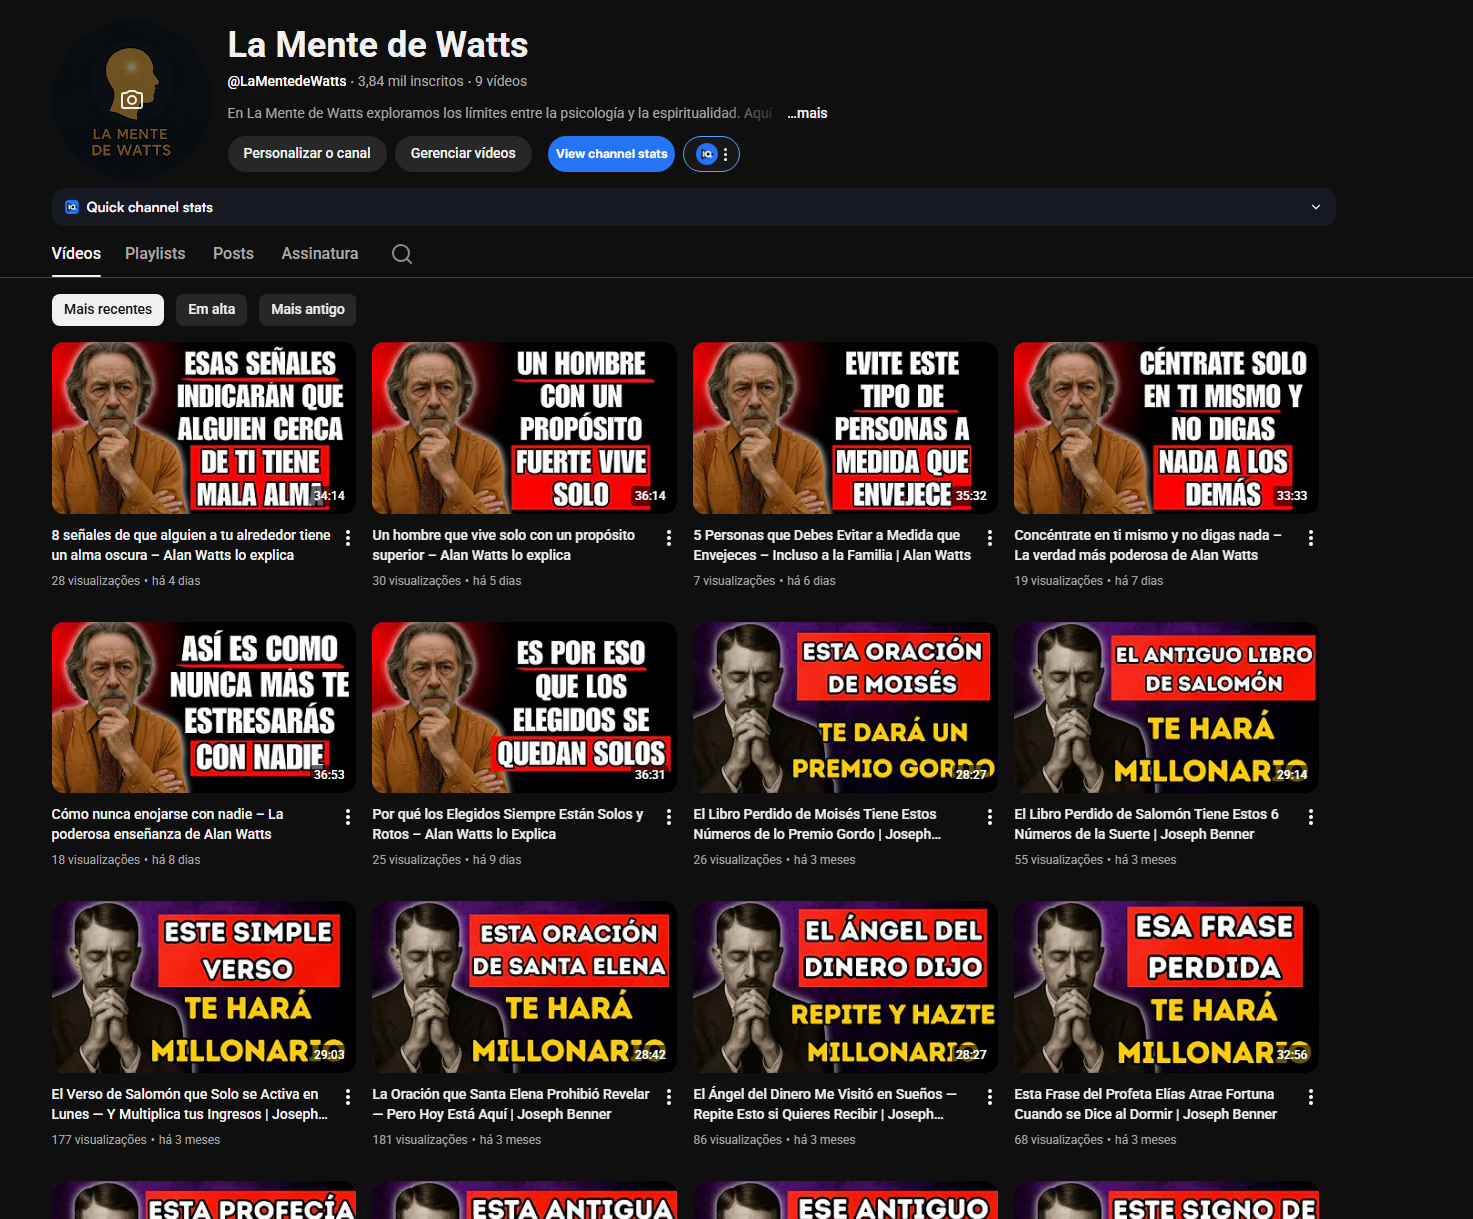
Task: Open options for 'Por qué los Elegidos' video
Action: click(669, 817)
